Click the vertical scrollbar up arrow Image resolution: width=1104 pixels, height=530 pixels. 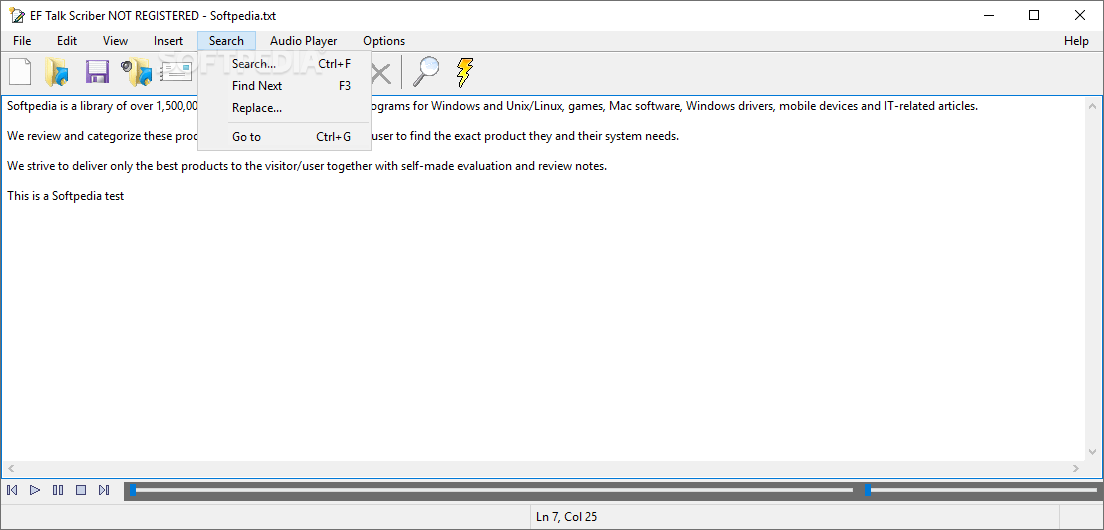(x=1093, y=106)
